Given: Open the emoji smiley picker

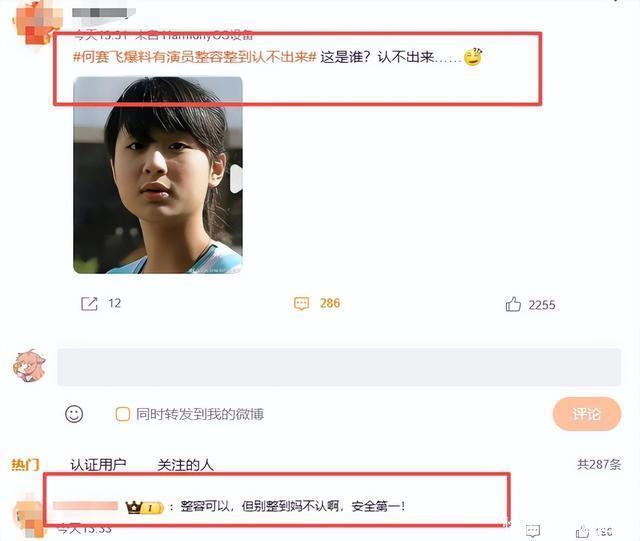Looking at the screenshot, I should coord(74,414).
